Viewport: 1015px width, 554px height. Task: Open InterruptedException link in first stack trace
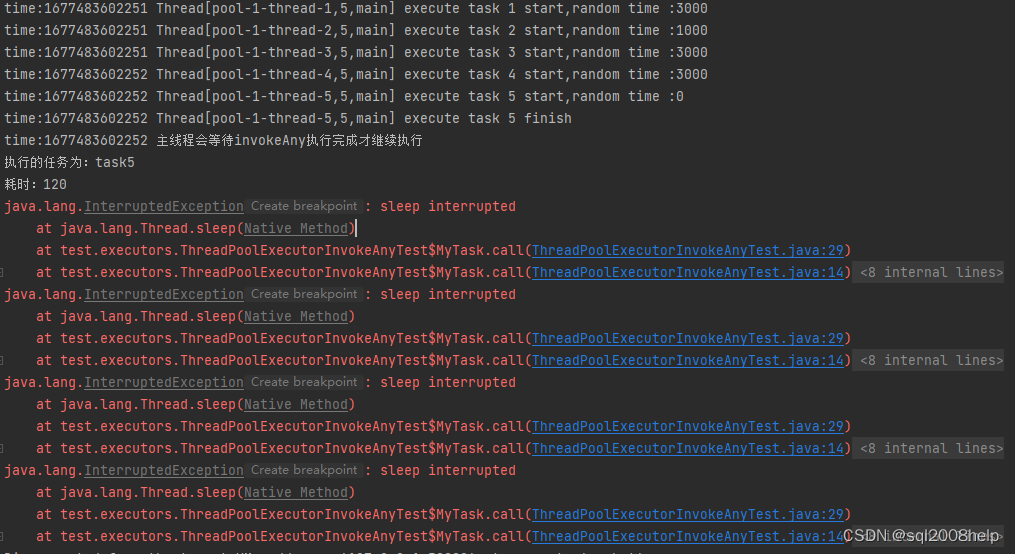click(x=164, y=206)
